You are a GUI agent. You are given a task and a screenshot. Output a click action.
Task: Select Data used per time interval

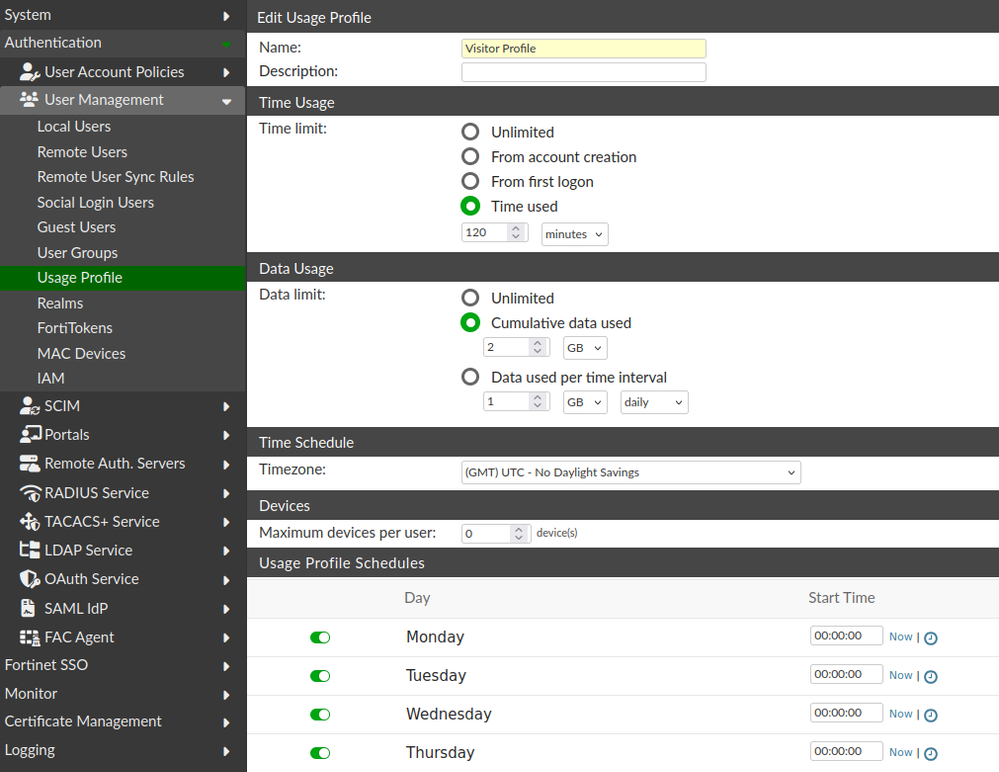click(x=470, y=377)
